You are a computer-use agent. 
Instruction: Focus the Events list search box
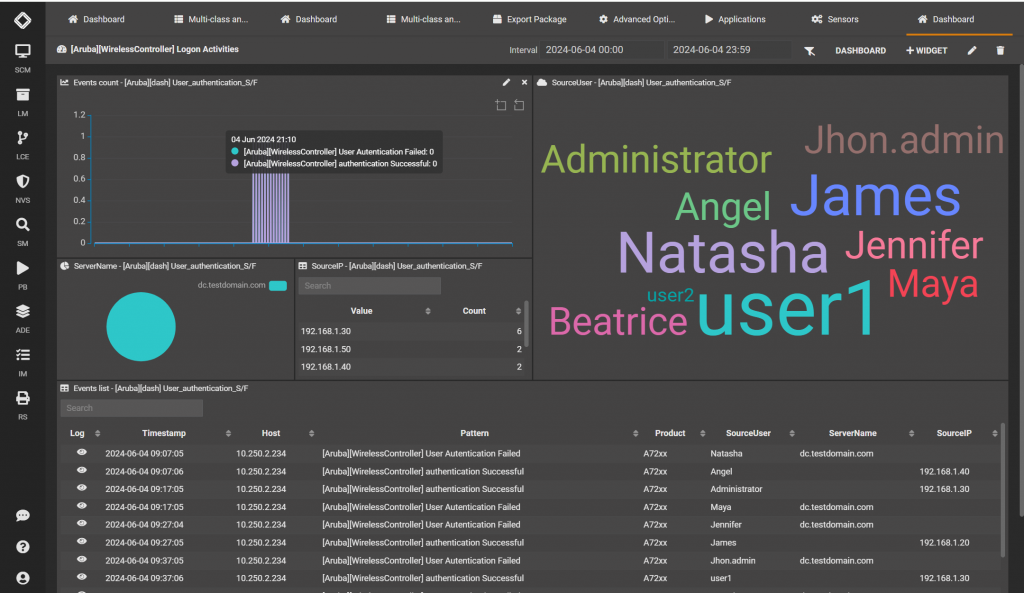pos(131,408)
